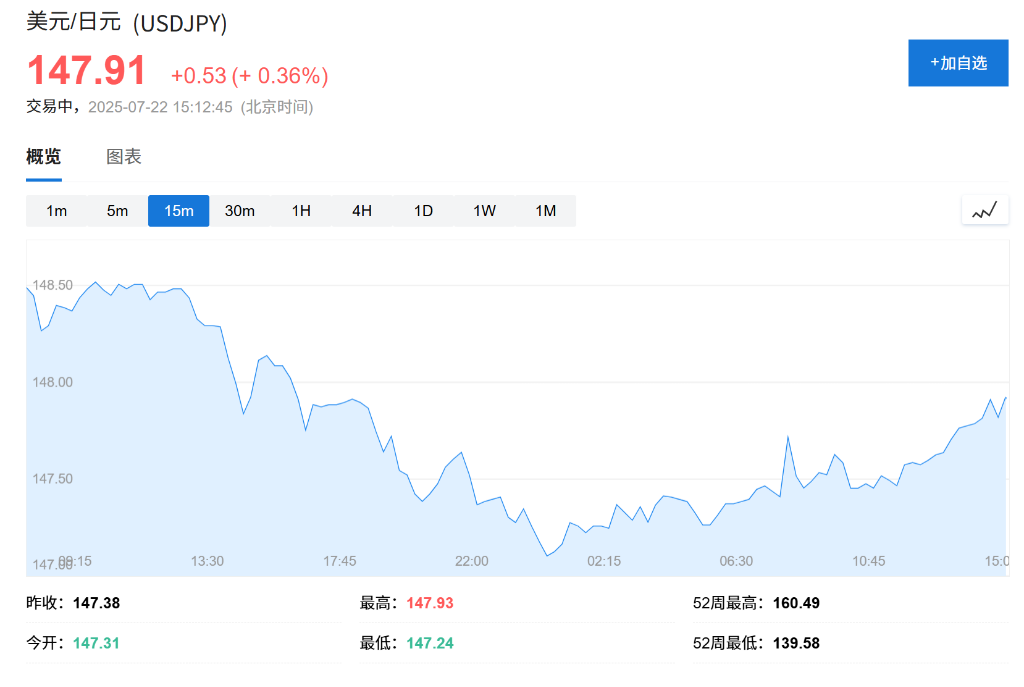Open the 图表 tab
Viewport: 1024px width, 687px height.
124,157
